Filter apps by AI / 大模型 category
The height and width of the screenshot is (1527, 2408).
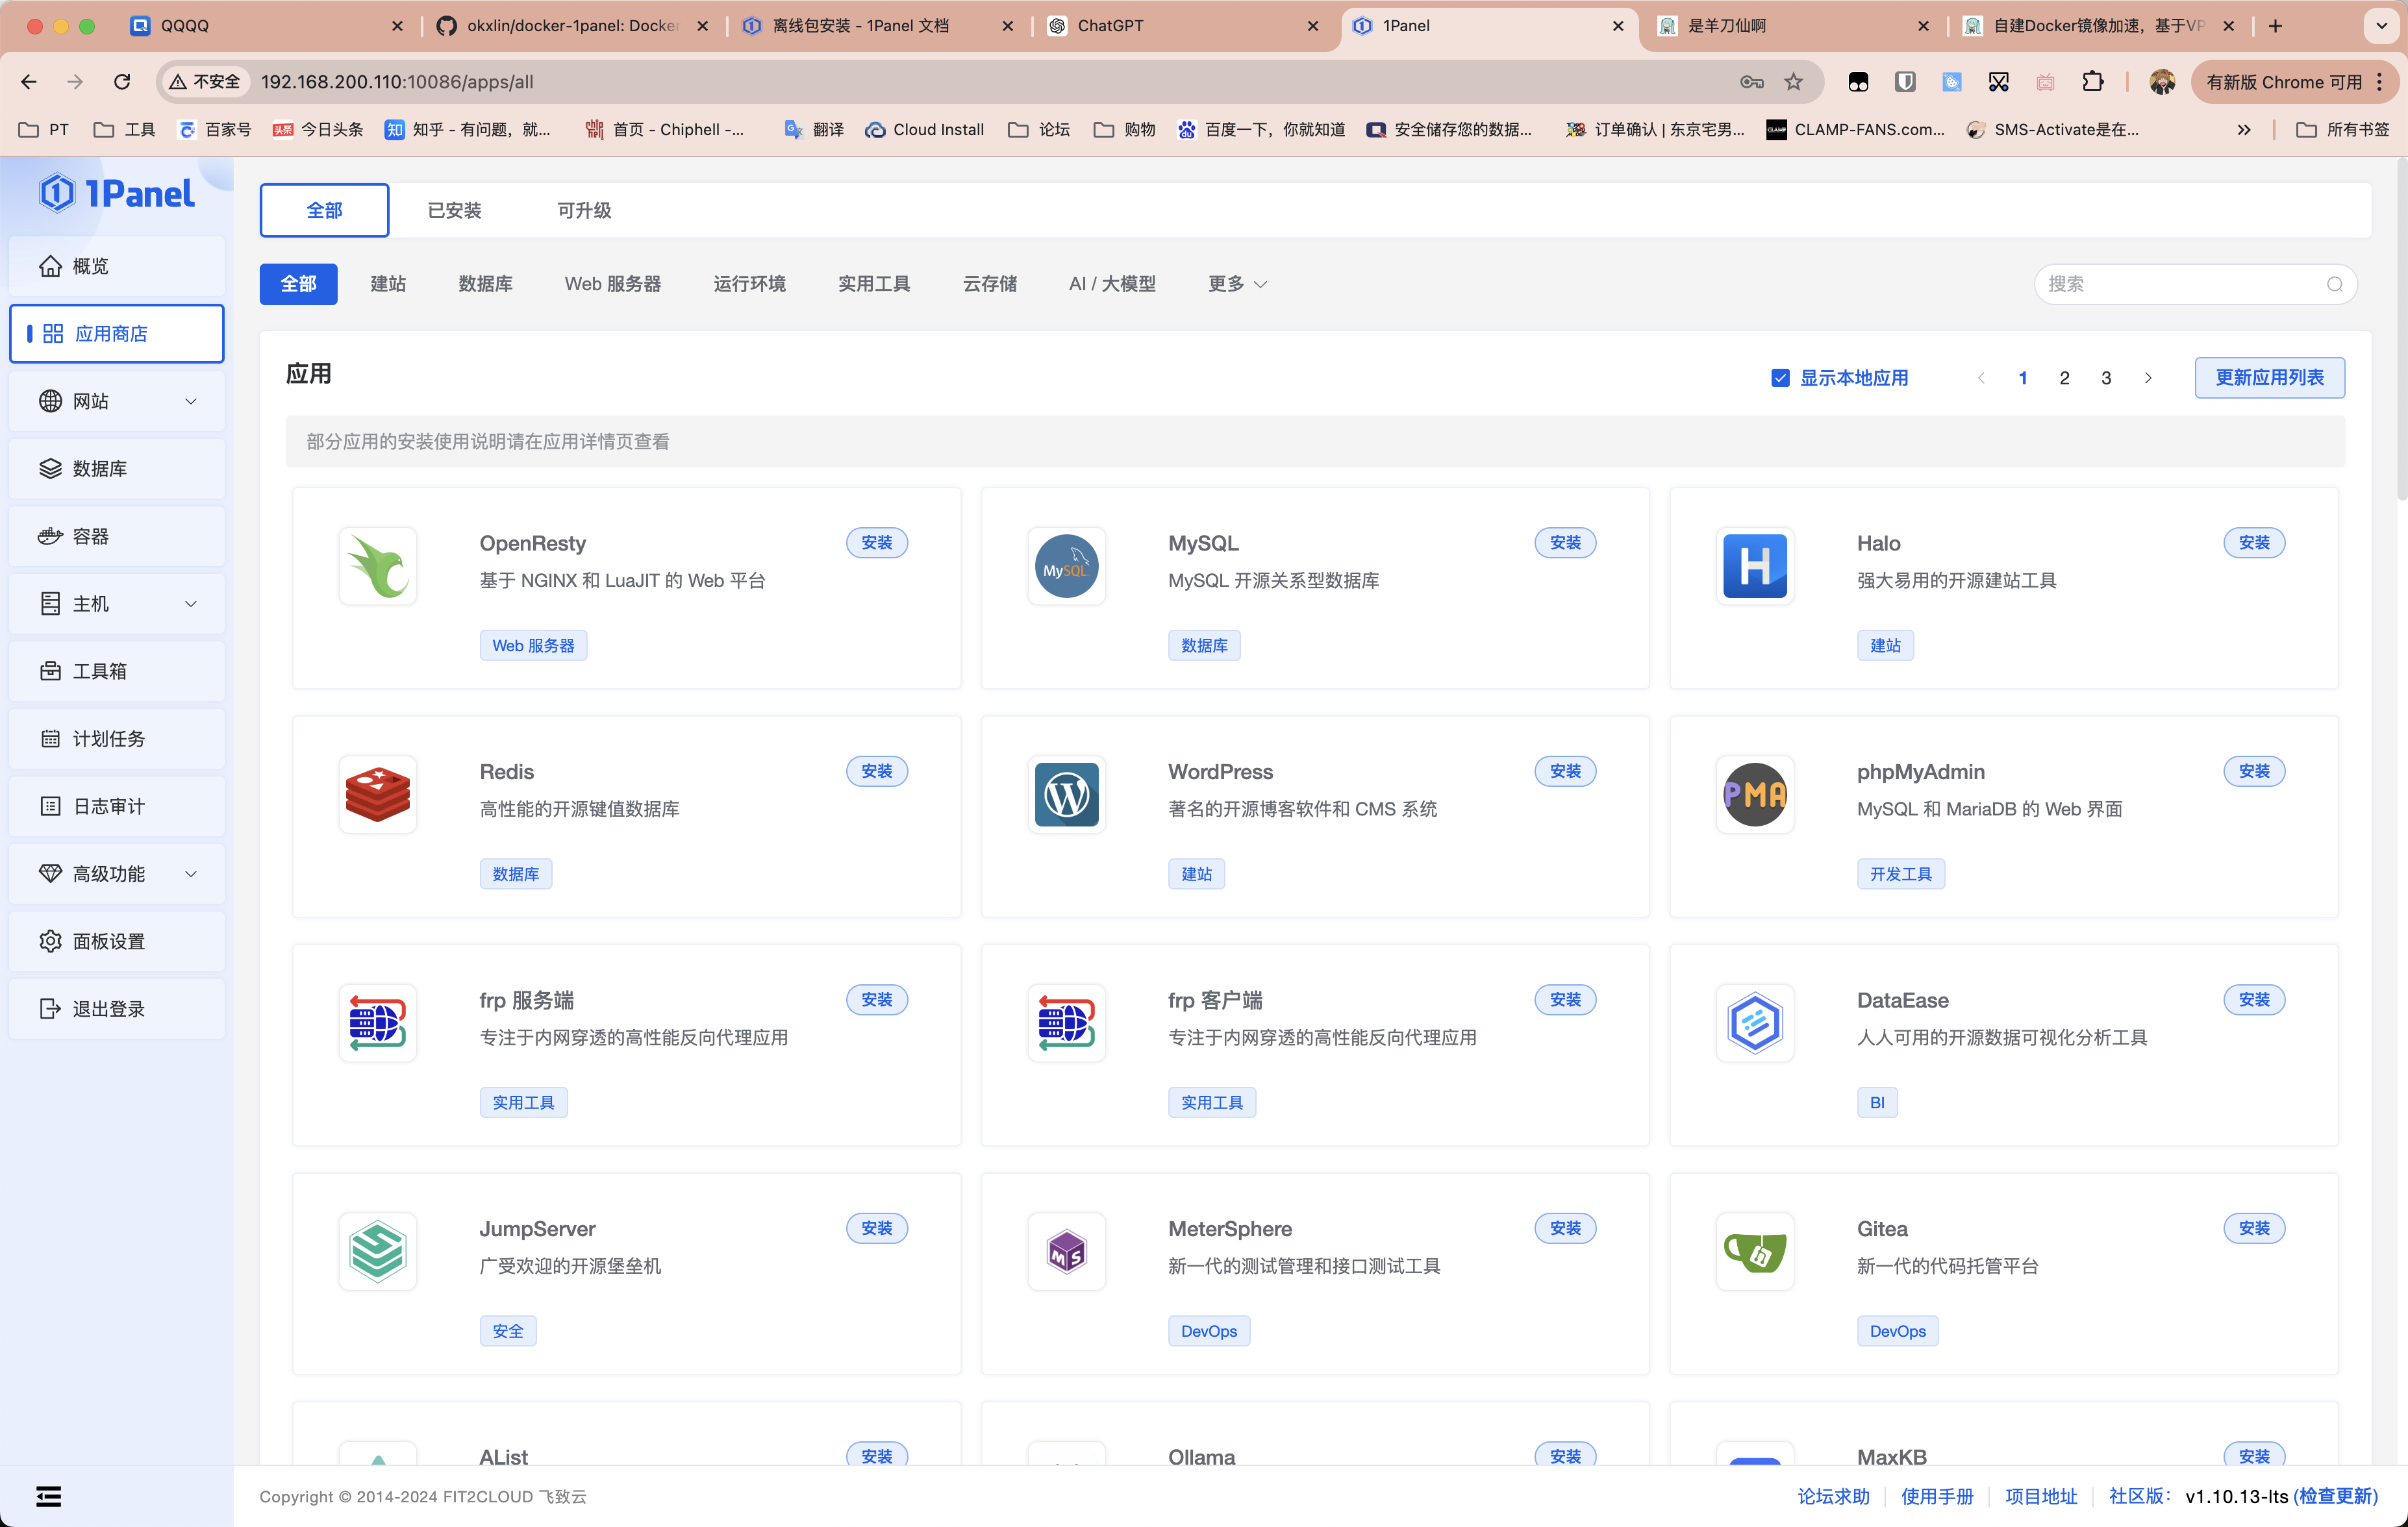(1112, 284)
